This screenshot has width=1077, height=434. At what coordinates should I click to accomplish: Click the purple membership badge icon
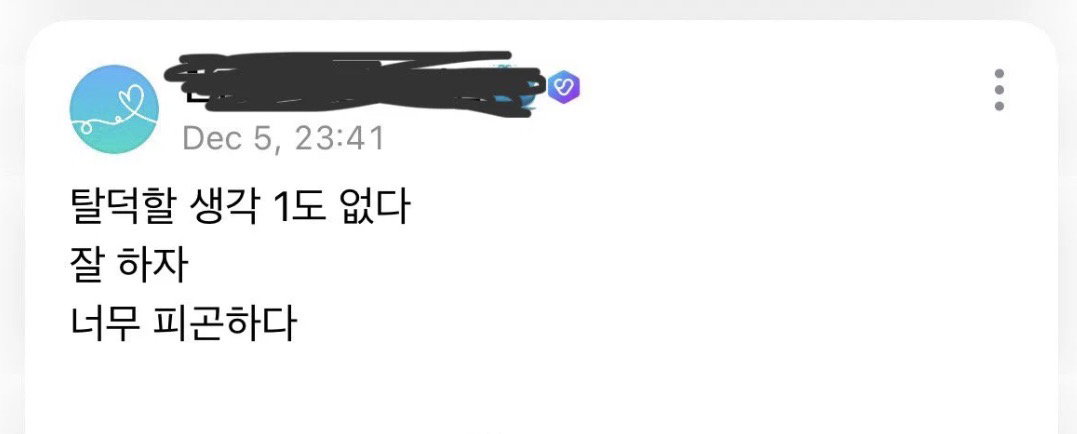tap(564, 87)
